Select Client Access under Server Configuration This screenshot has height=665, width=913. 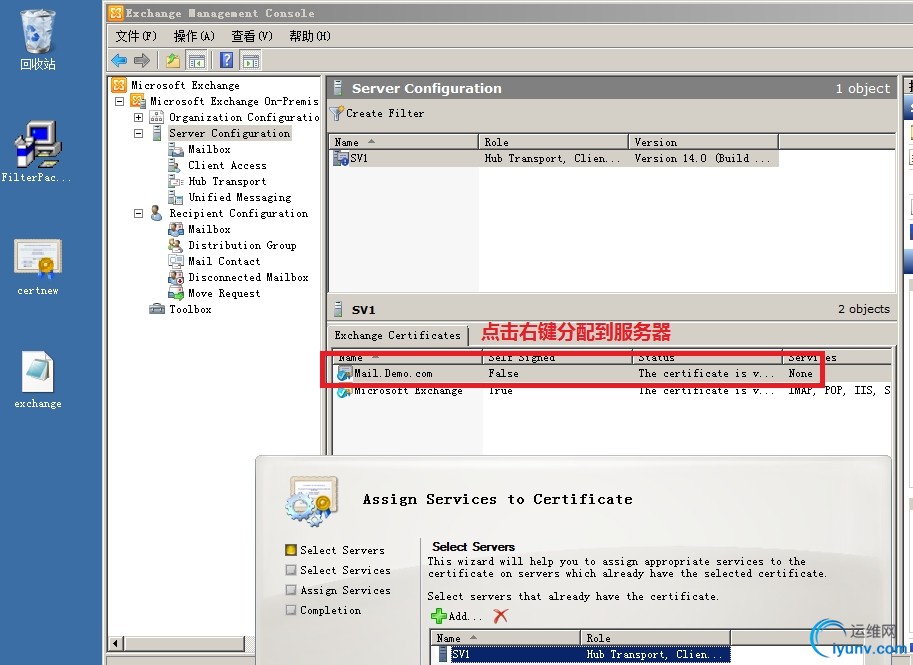227,165
